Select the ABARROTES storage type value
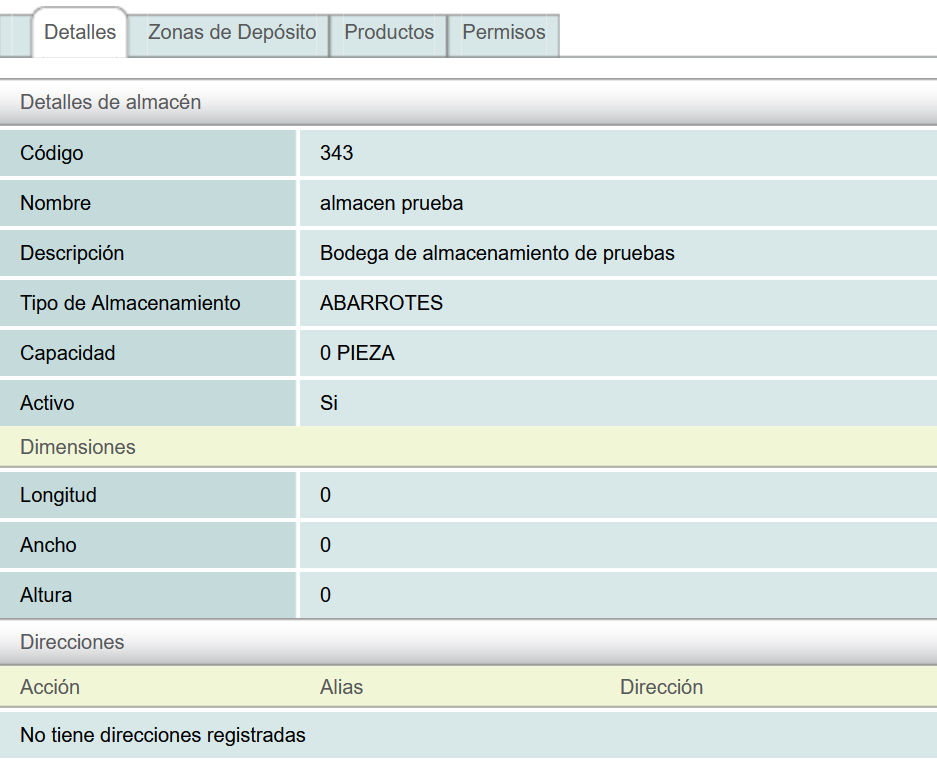Image resolution: width=937 pixels, height=771 pixels. [x=381, y=303]
